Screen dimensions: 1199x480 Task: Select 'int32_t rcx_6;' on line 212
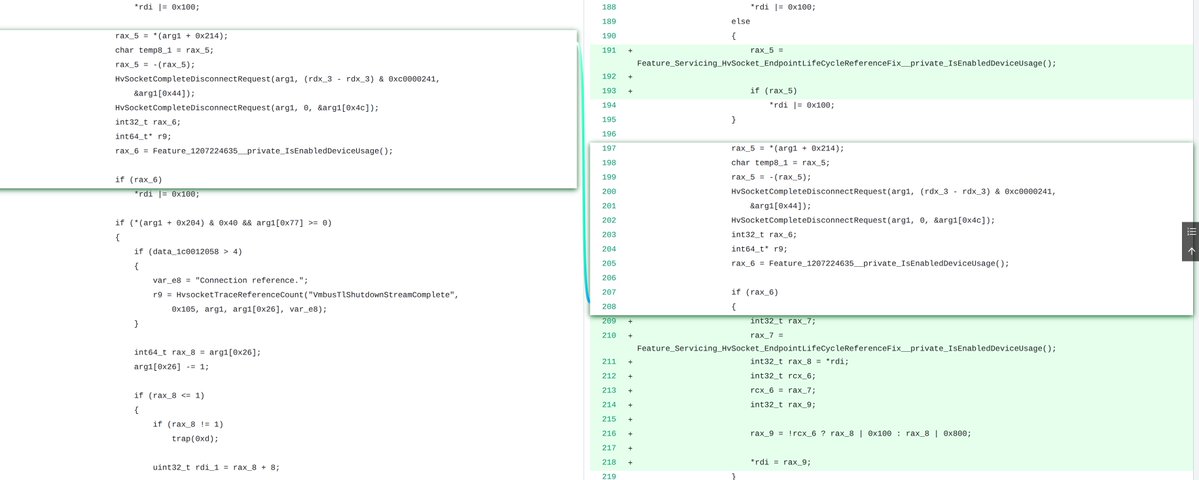click(783, 376)
